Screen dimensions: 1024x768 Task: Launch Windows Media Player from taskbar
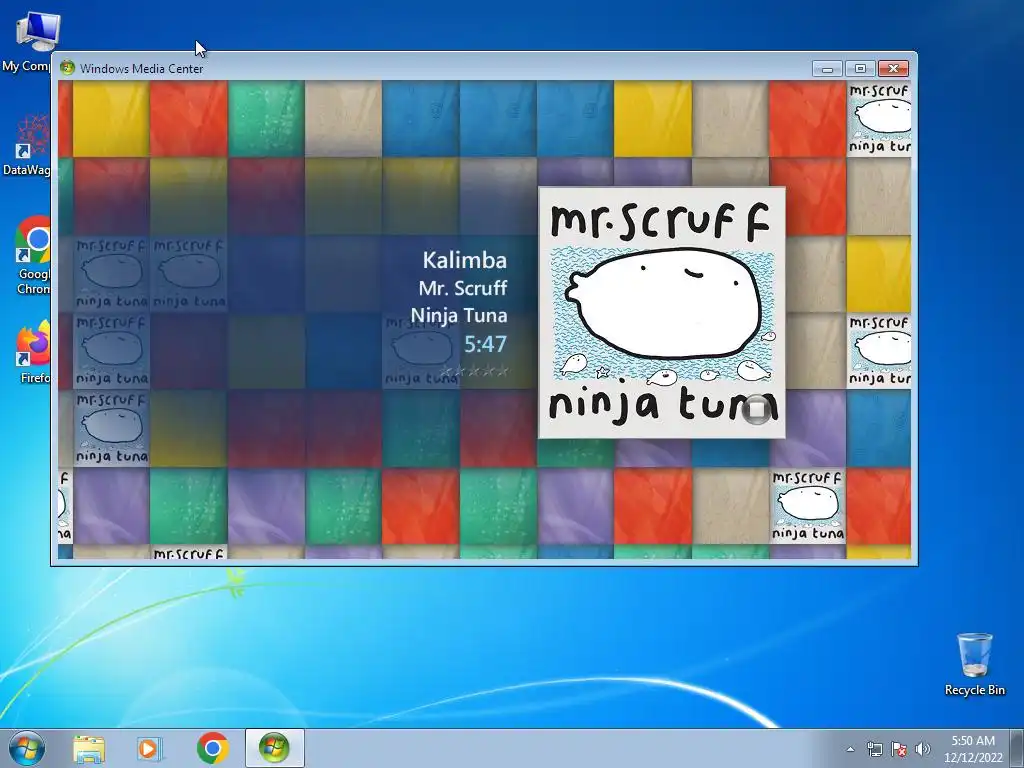(x=150, y=749)
